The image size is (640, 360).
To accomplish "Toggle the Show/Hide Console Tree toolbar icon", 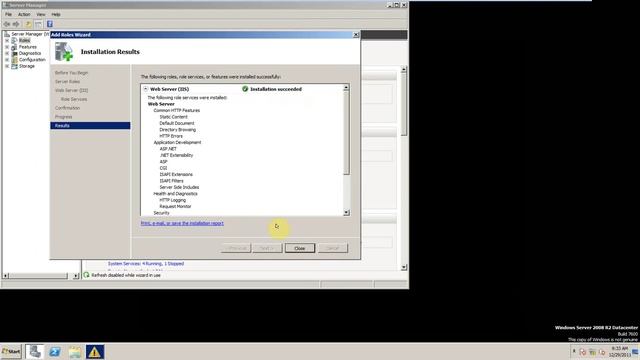I will pyautogui.click(x=38, y=24).
